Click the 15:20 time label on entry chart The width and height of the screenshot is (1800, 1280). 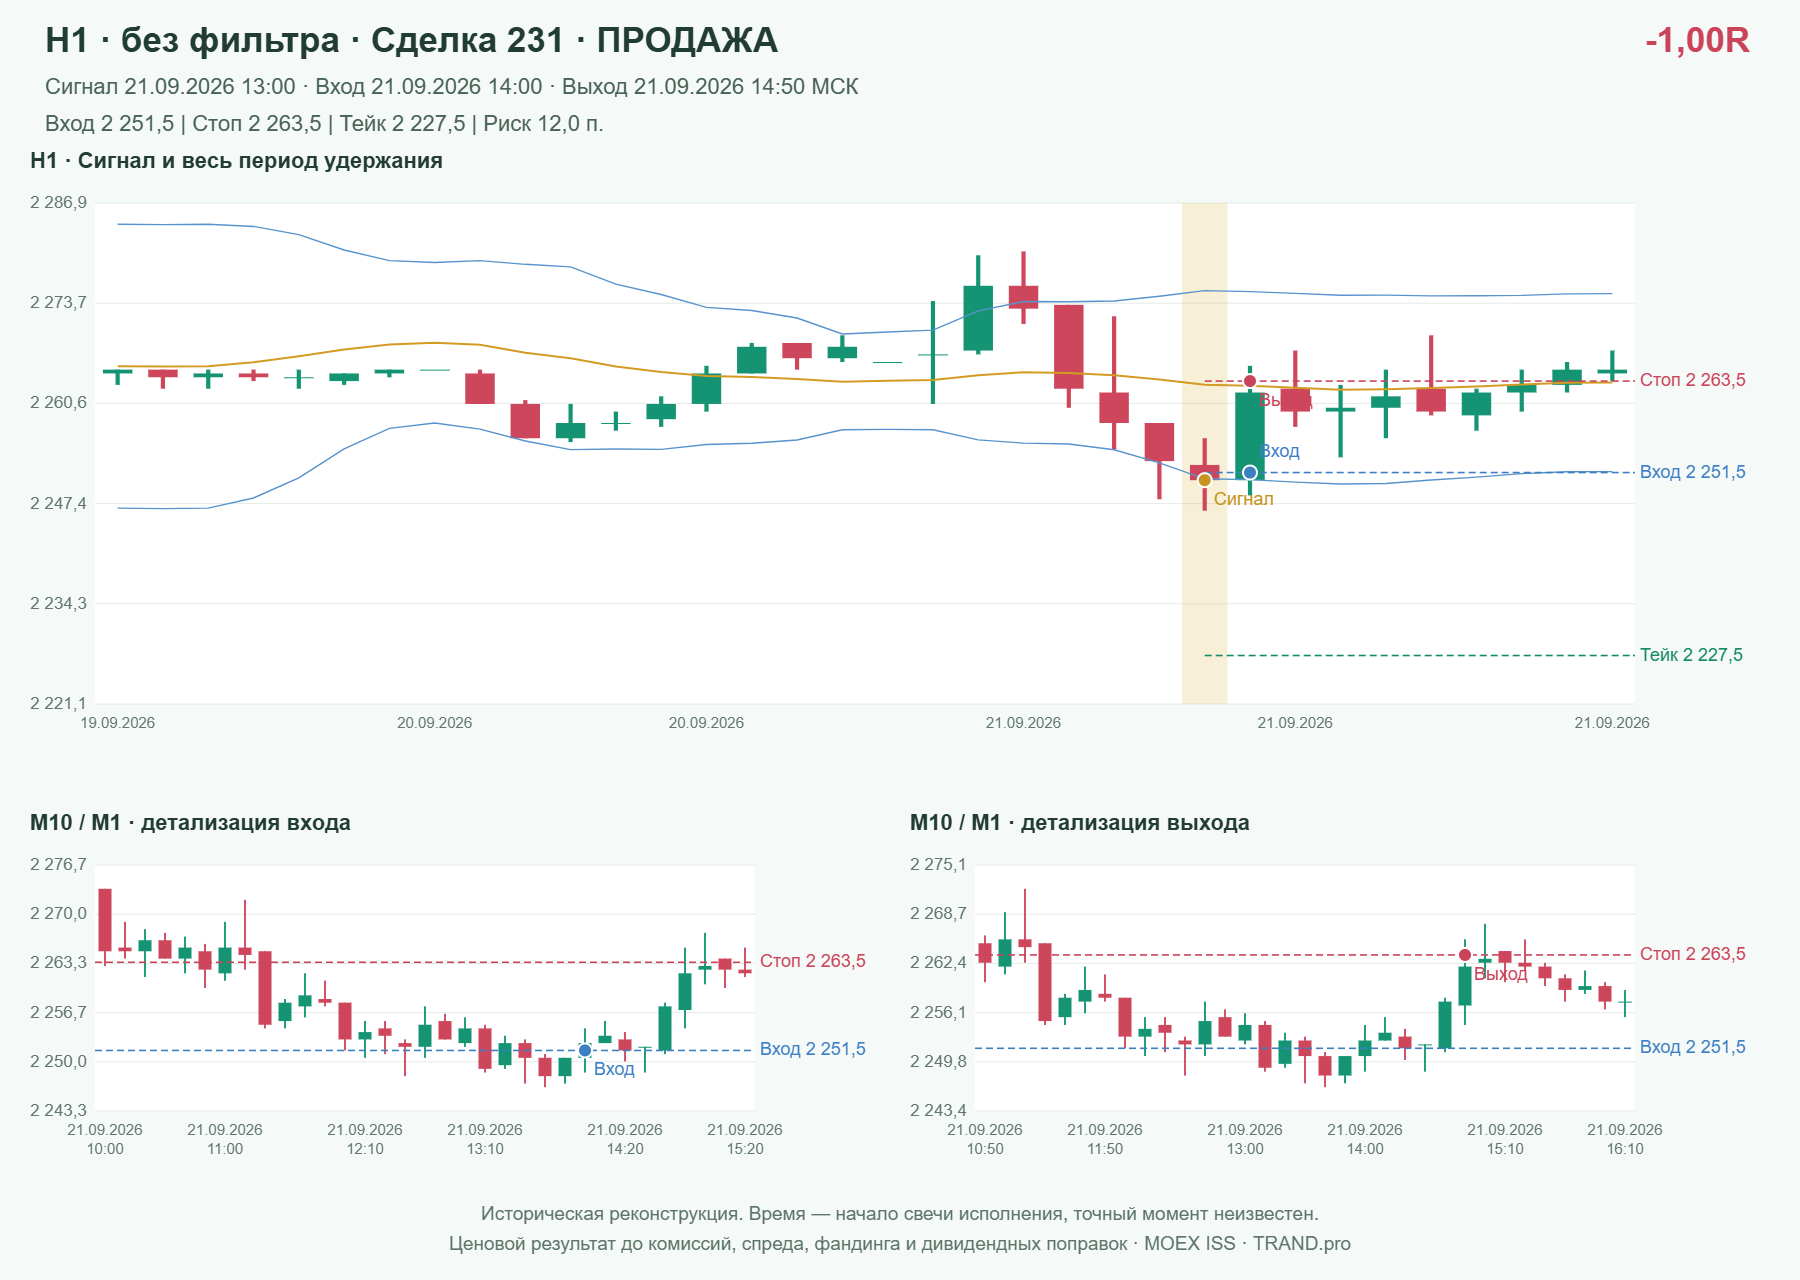tap(745, 1149)
